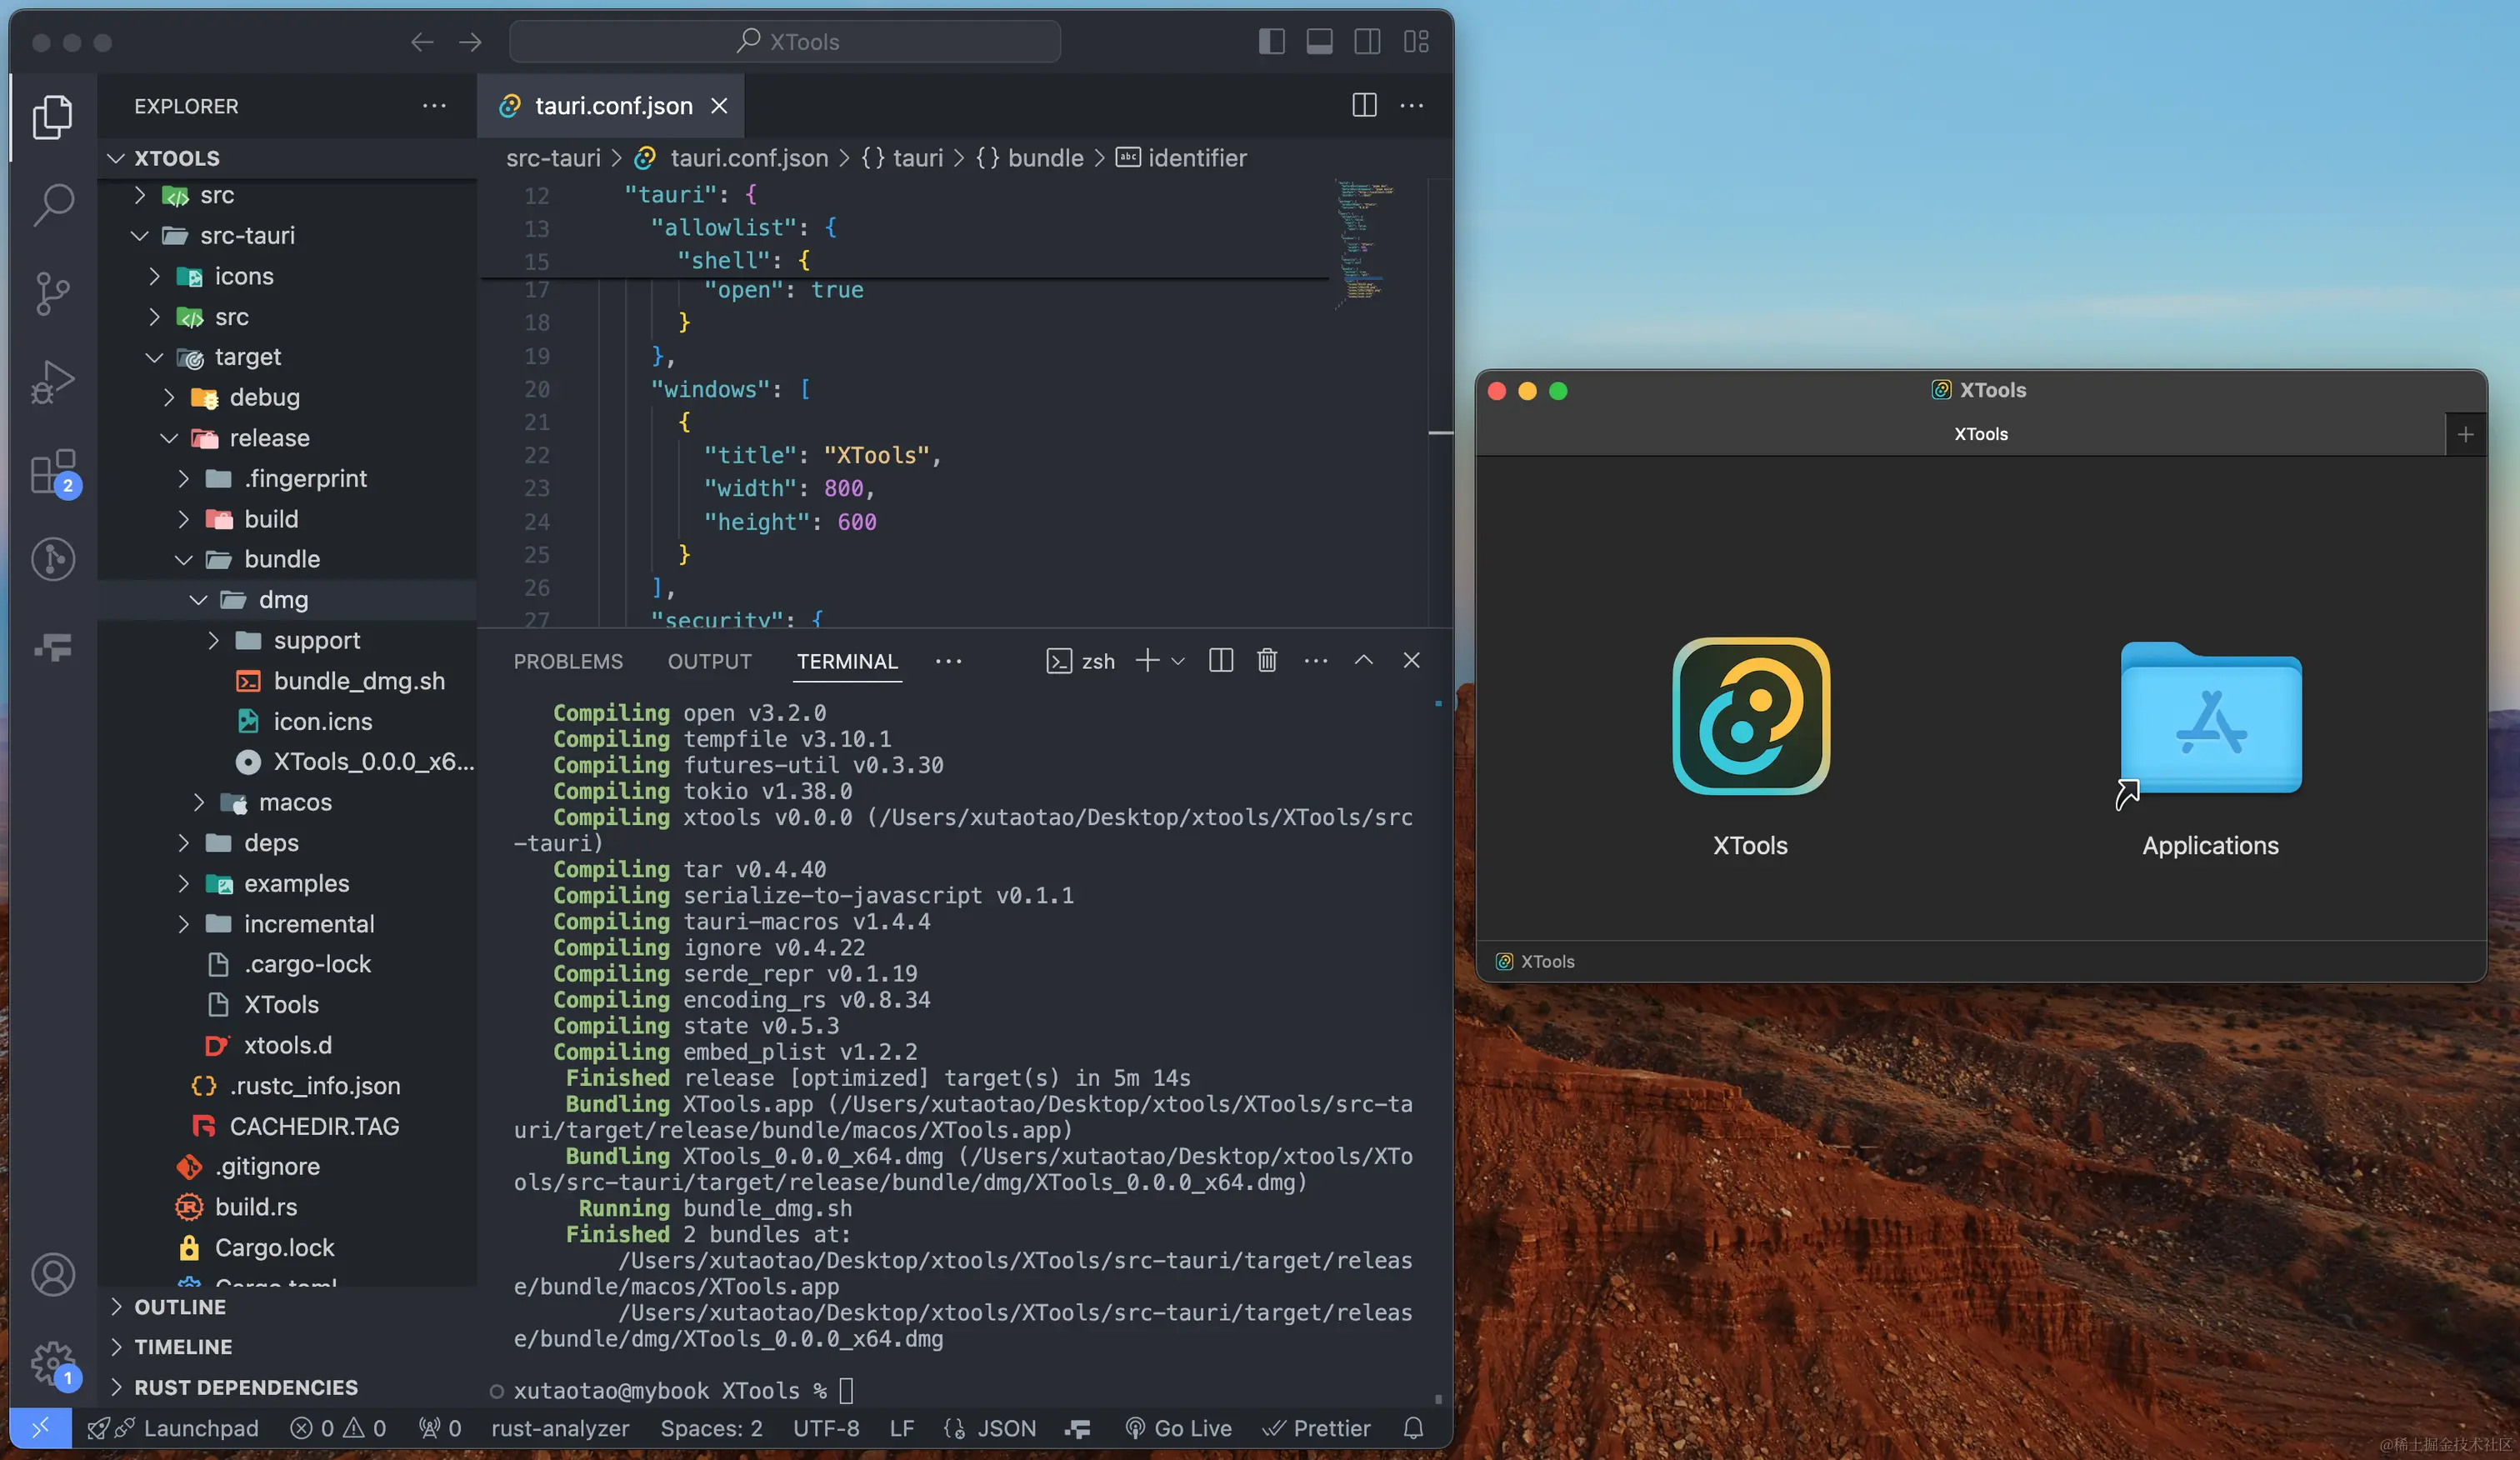Collapse the dmg folder

coord(198,599)
